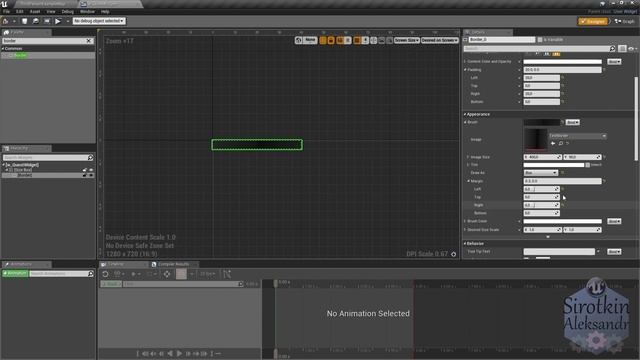Collapse the Common palette category
The width and height of the screenshot is (640, 360).
pyautogui.click(x=3, y=49)
